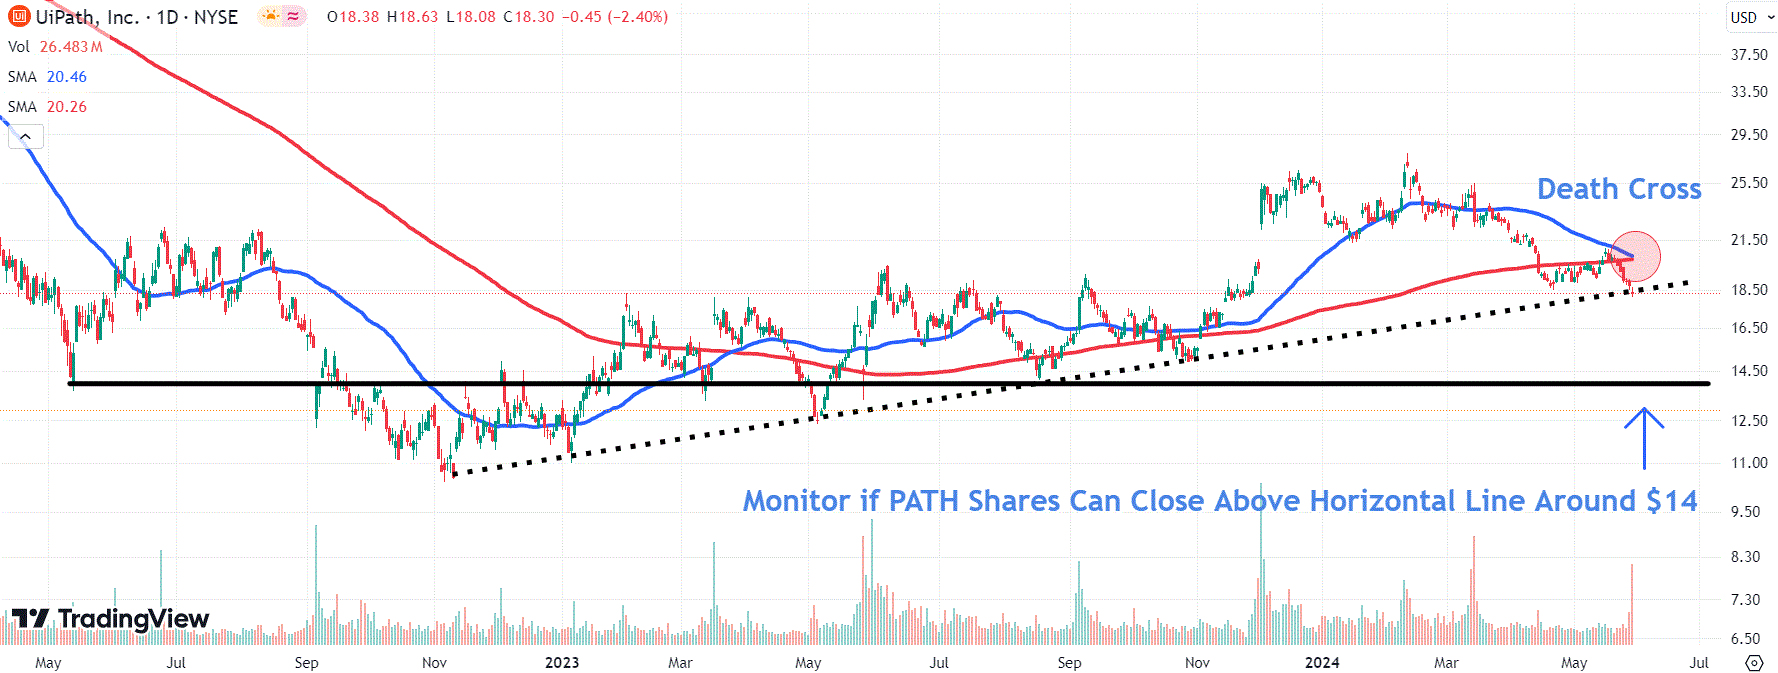The image size is (1778, 673).
Task: Select the blue SMA 20.46 legend
Action: [47, 77]
